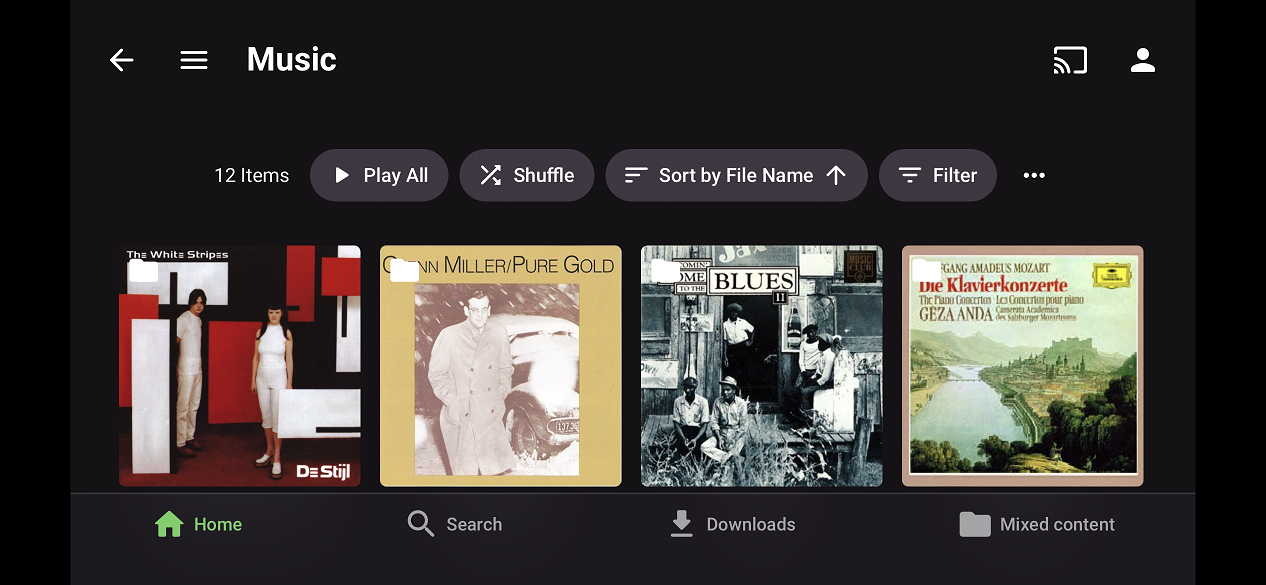Tap the back arrow icon
Viewport: 1266px width, 585px height.
pyautogui.click(x=121, y=60)
